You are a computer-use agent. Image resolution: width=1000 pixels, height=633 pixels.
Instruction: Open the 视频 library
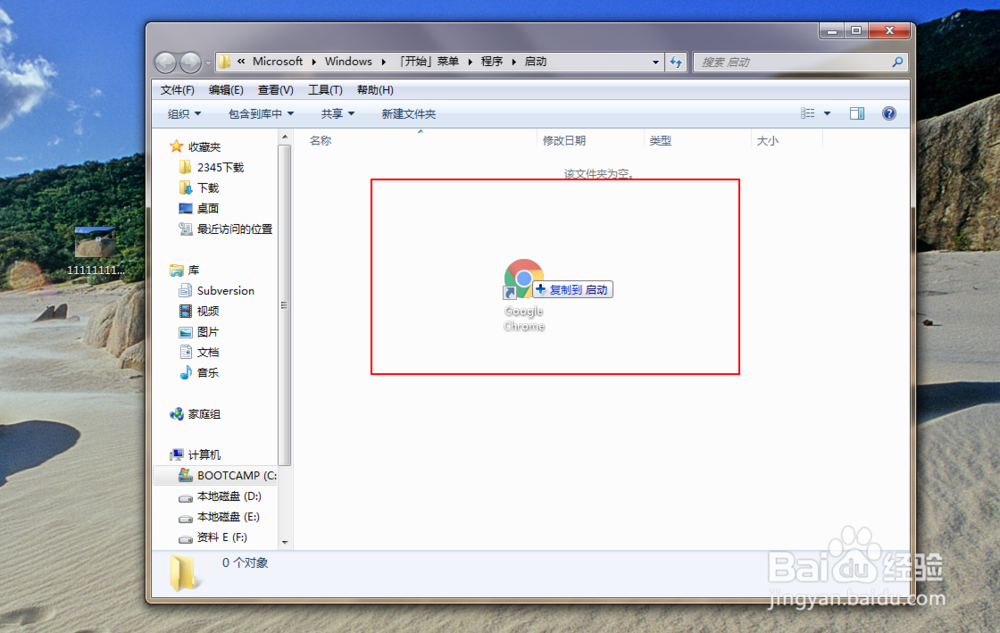click(x=207, y=311)
